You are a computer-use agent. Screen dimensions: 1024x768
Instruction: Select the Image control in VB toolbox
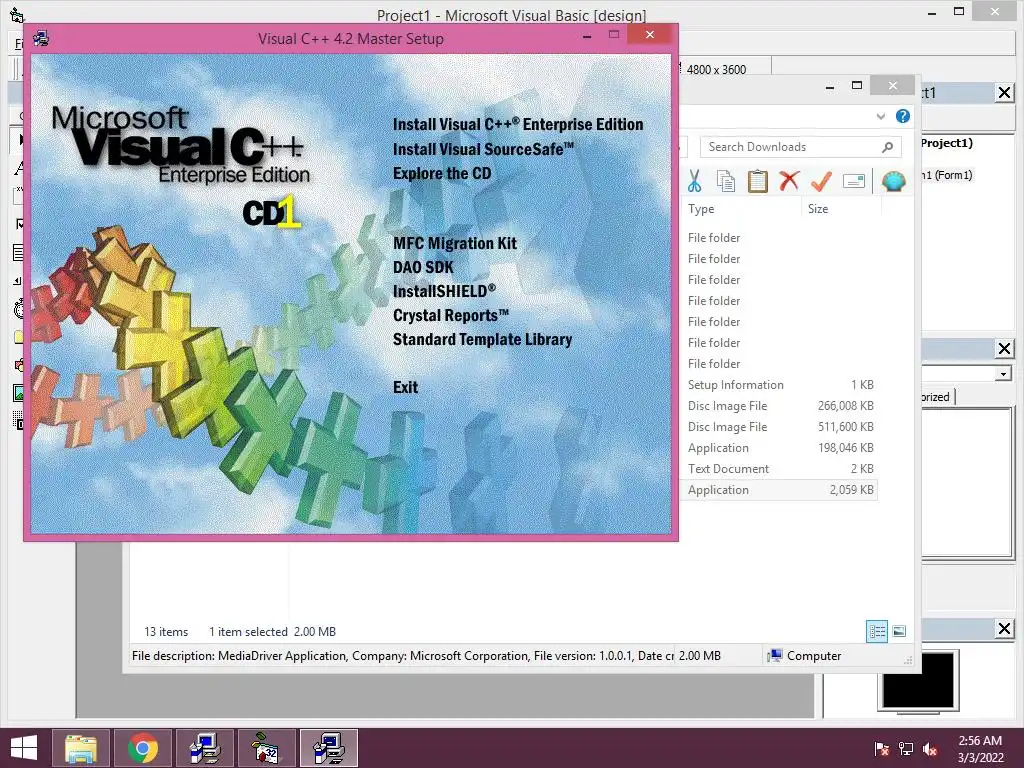(19, 392)
